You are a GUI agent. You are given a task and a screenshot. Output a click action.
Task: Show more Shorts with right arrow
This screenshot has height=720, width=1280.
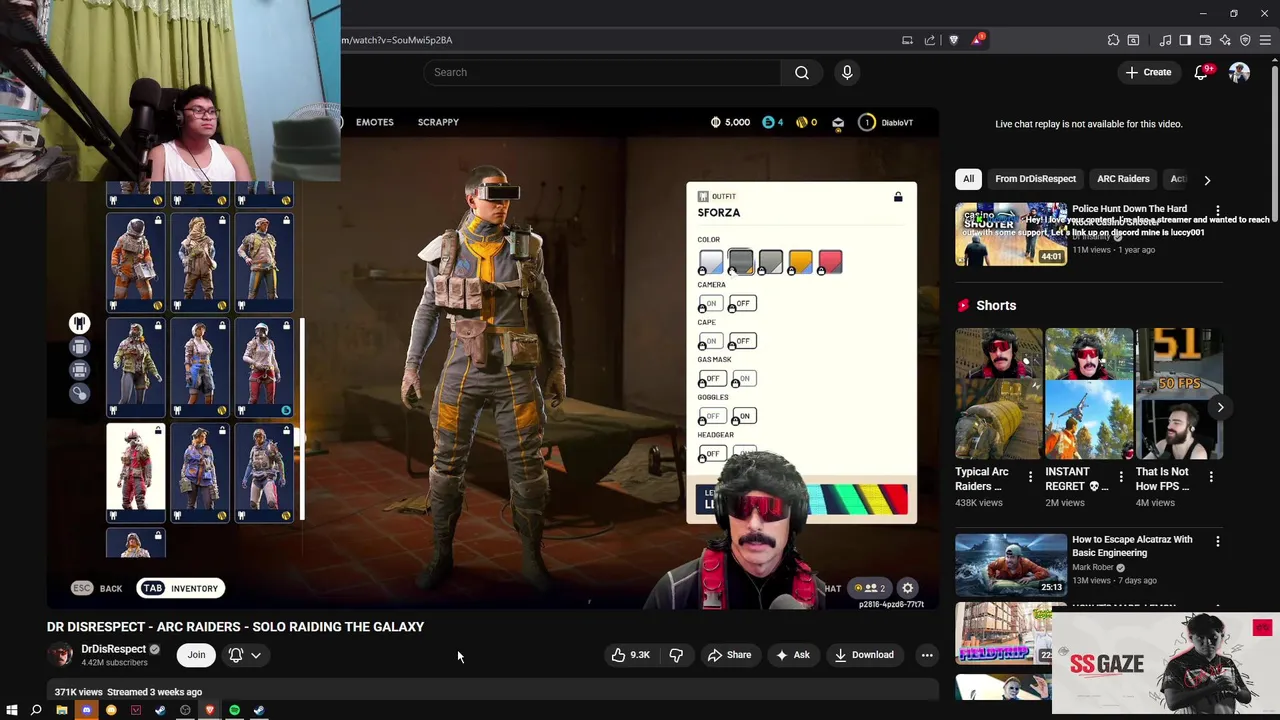point(1220,407)
